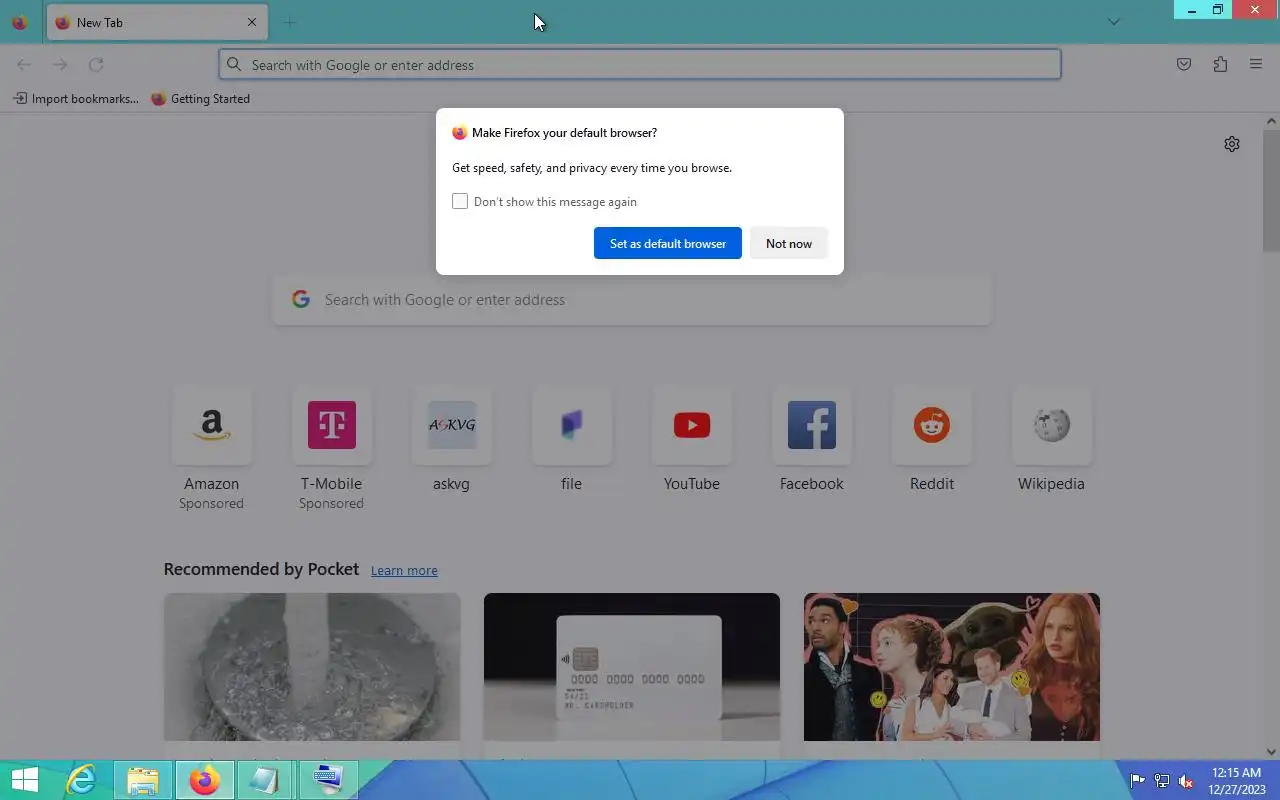Open the credit card story thumbnail
Screen dimensions: 1280x800
coord(632,667)
